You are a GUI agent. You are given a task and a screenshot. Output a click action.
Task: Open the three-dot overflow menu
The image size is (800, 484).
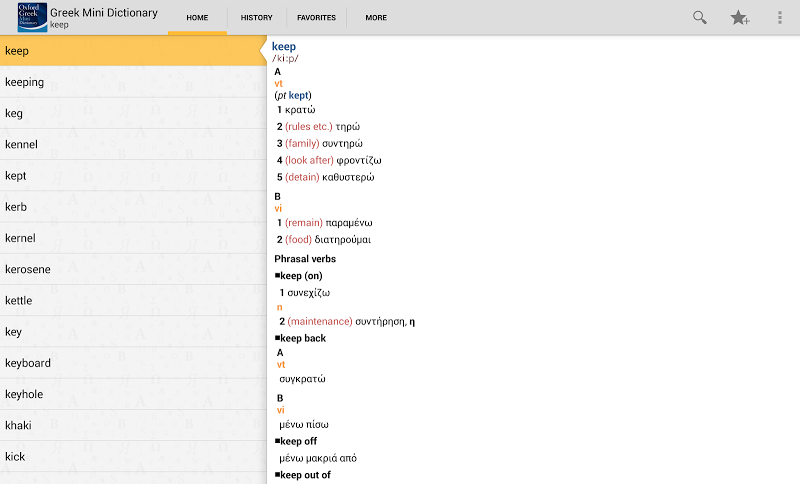point(780,17)
